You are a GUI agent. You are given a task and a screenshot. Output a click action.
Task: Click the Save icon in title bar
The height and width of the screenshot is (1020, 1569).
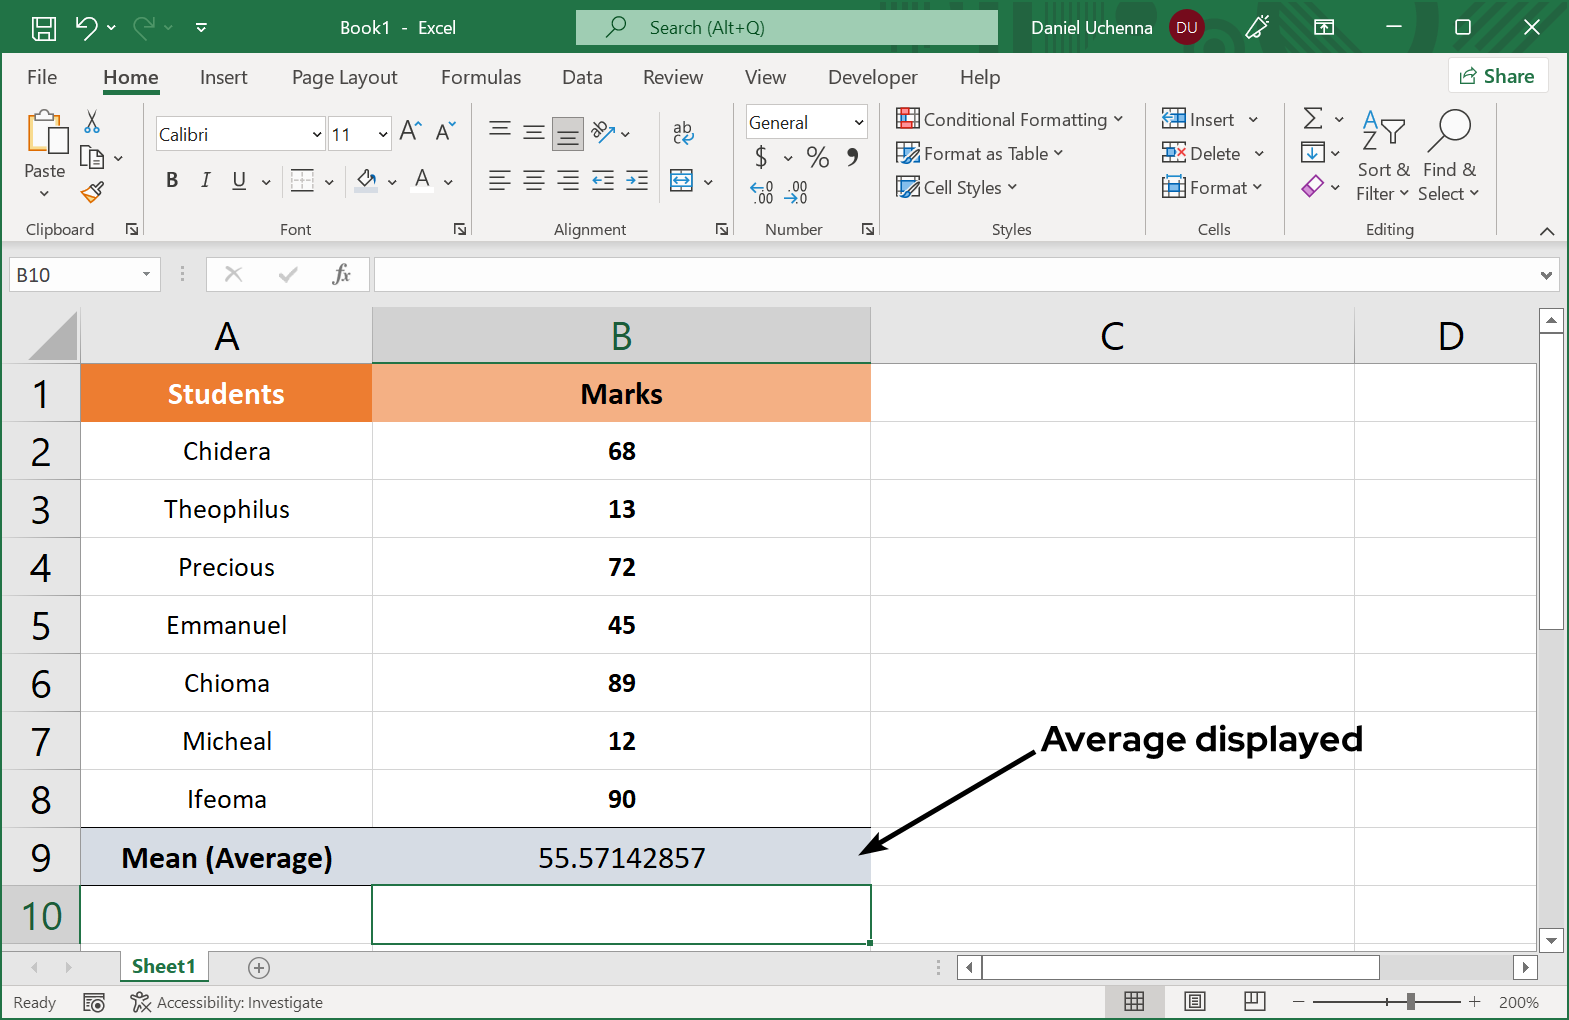coord(44,28)
